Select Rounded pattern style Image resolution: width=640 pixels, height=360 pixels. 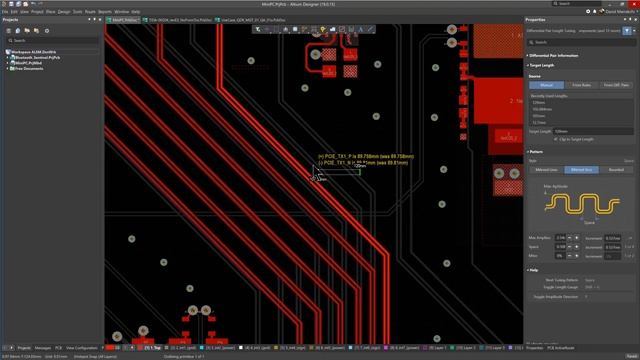(616, 170)
